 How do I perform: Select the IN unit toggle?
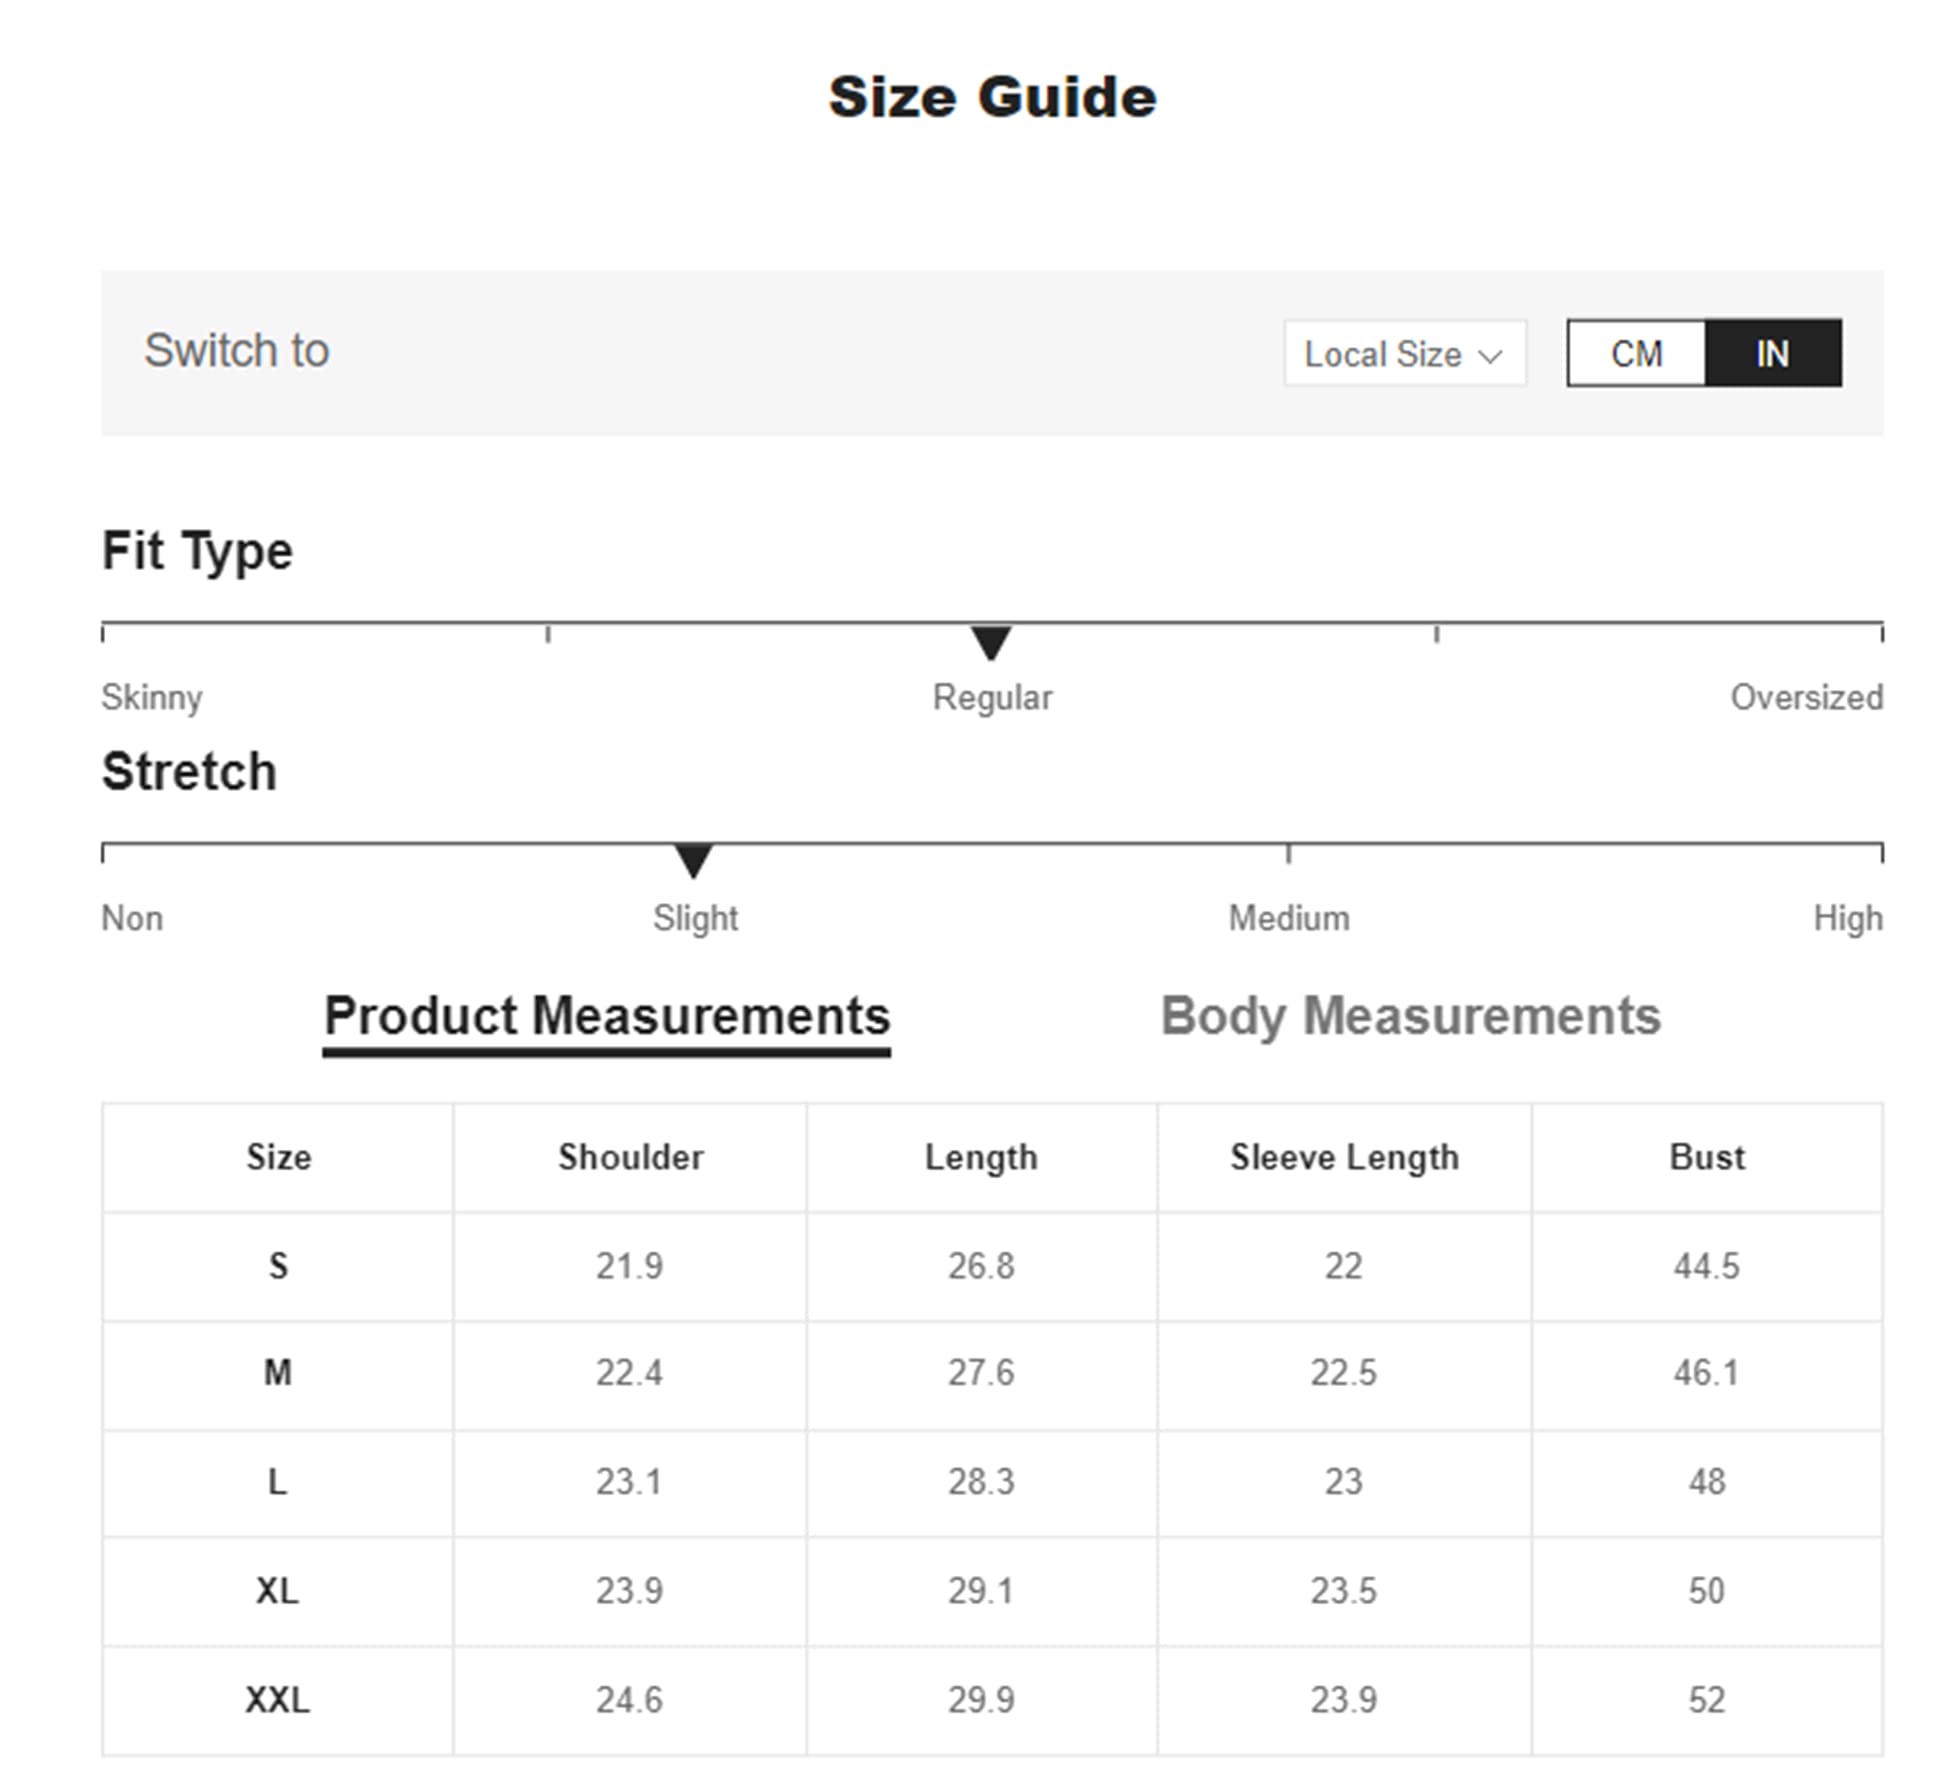point(1772,354)
